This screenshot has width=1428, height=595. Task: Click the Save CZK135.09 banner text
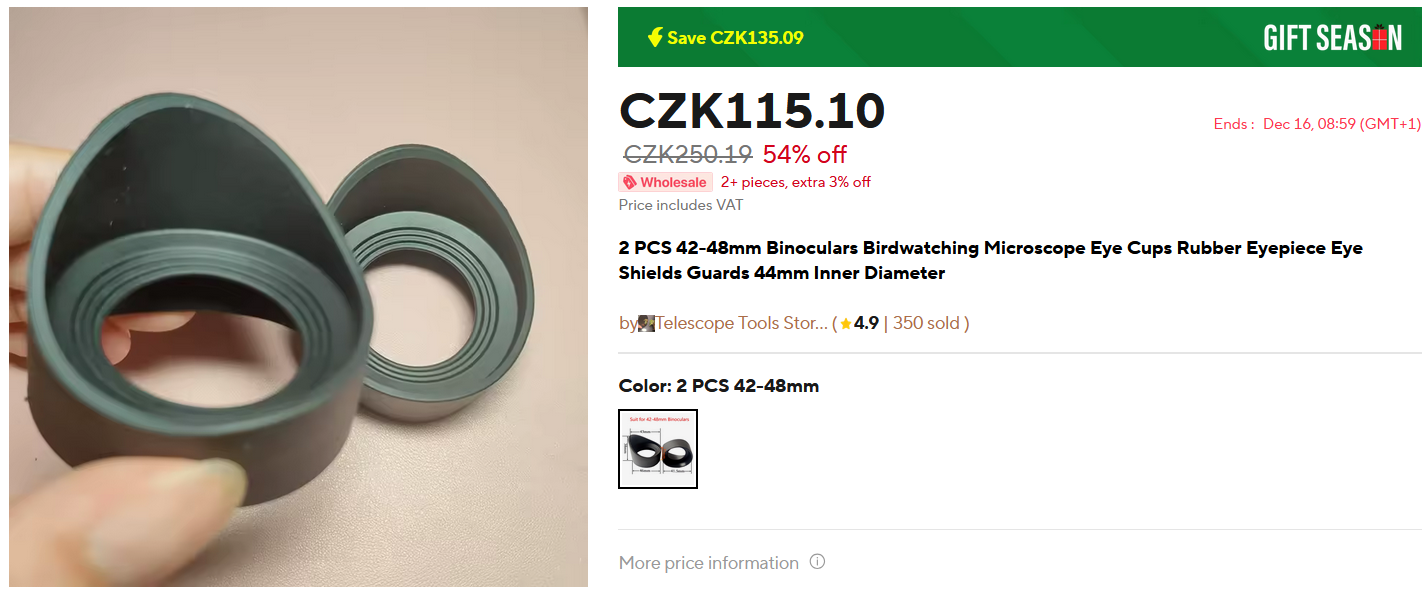click(x=735, y=38)
